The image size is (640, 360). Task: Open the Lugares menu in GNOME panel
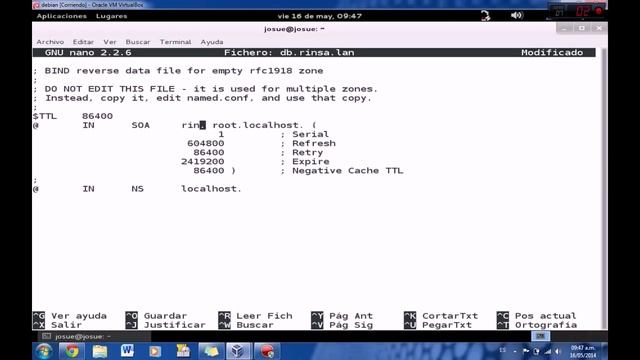coord(111,16)
